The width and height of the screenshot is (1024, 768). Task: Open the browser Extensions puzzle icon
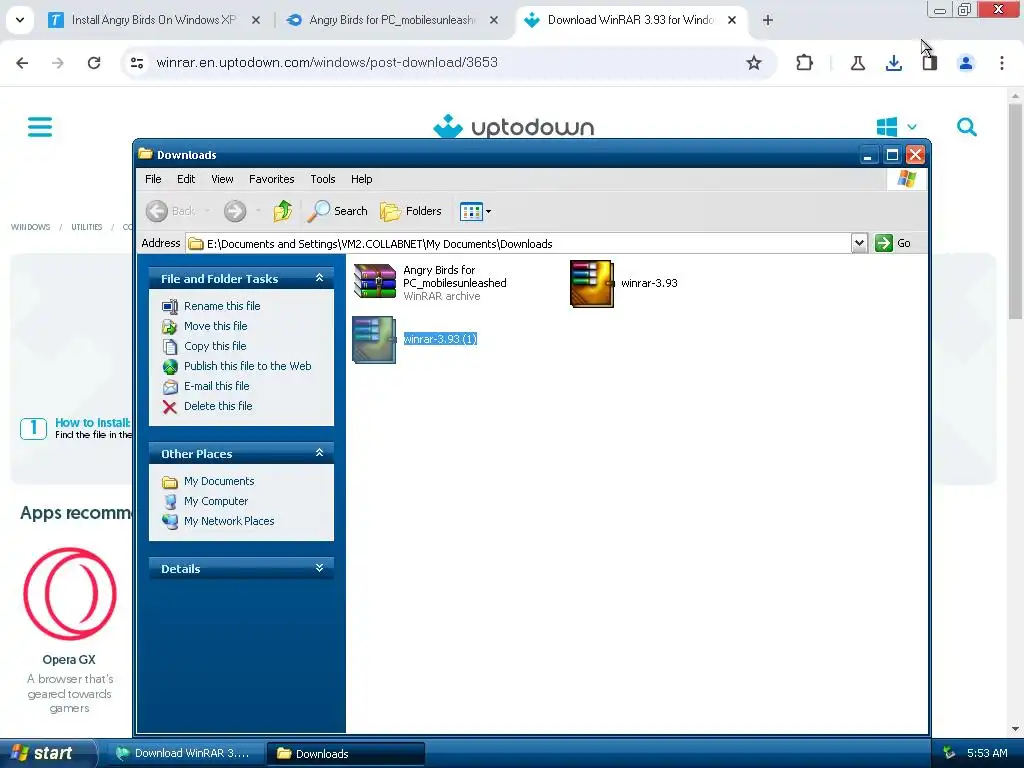(805, 63)
